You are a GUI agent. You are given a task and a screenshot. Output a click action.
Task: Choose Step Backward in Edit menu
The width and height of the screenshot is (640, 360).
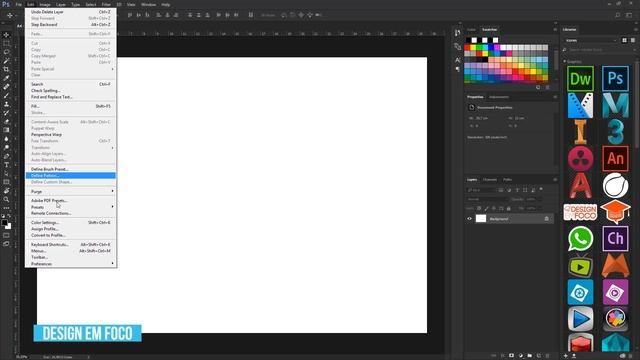71,24
